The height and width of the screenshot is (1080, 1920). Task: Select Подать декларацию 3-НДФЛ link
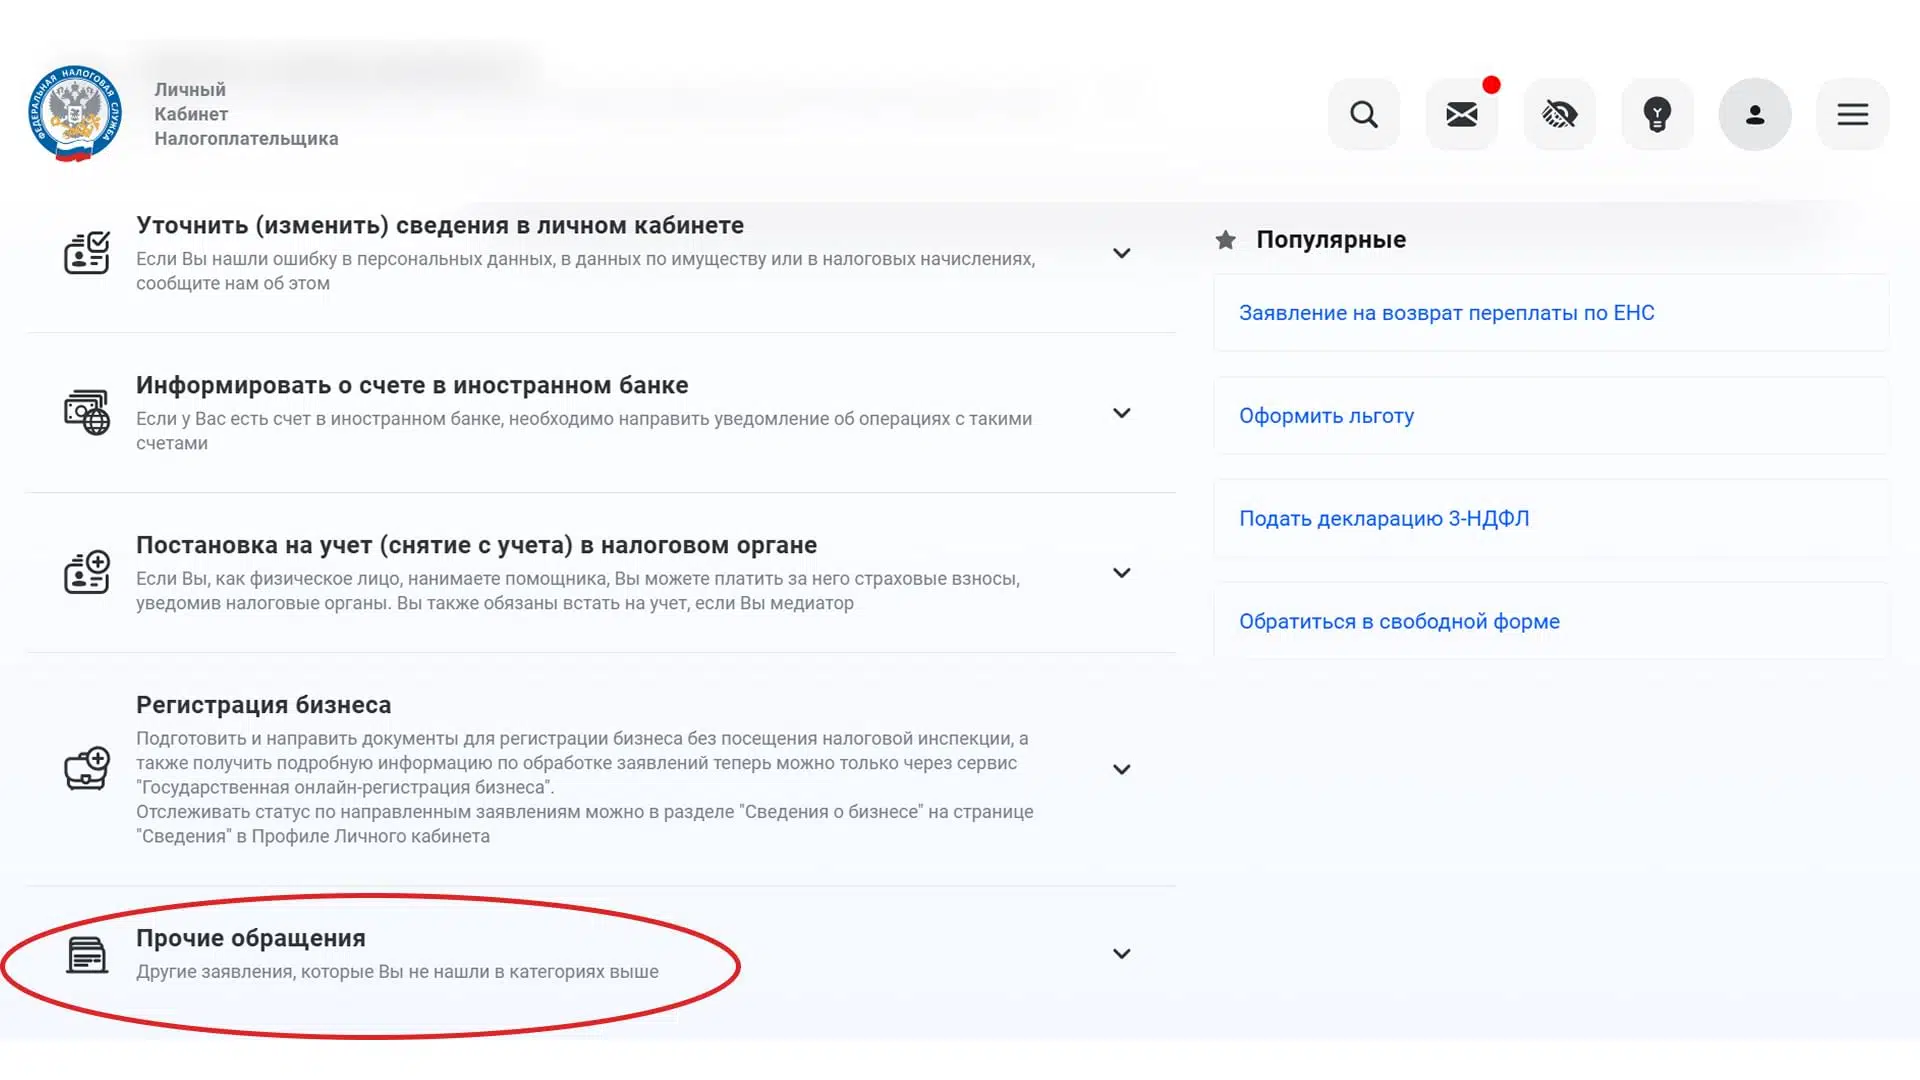[1384, 519]
